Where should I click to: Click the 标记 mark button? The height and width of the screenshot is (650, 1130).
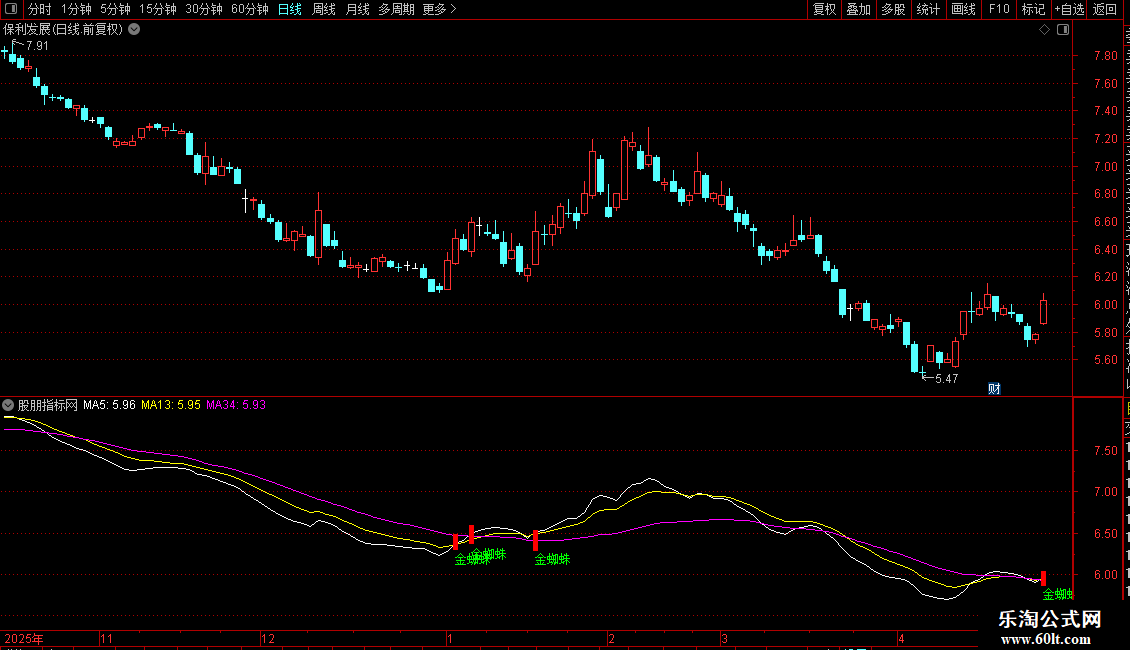pos(1033,9)
